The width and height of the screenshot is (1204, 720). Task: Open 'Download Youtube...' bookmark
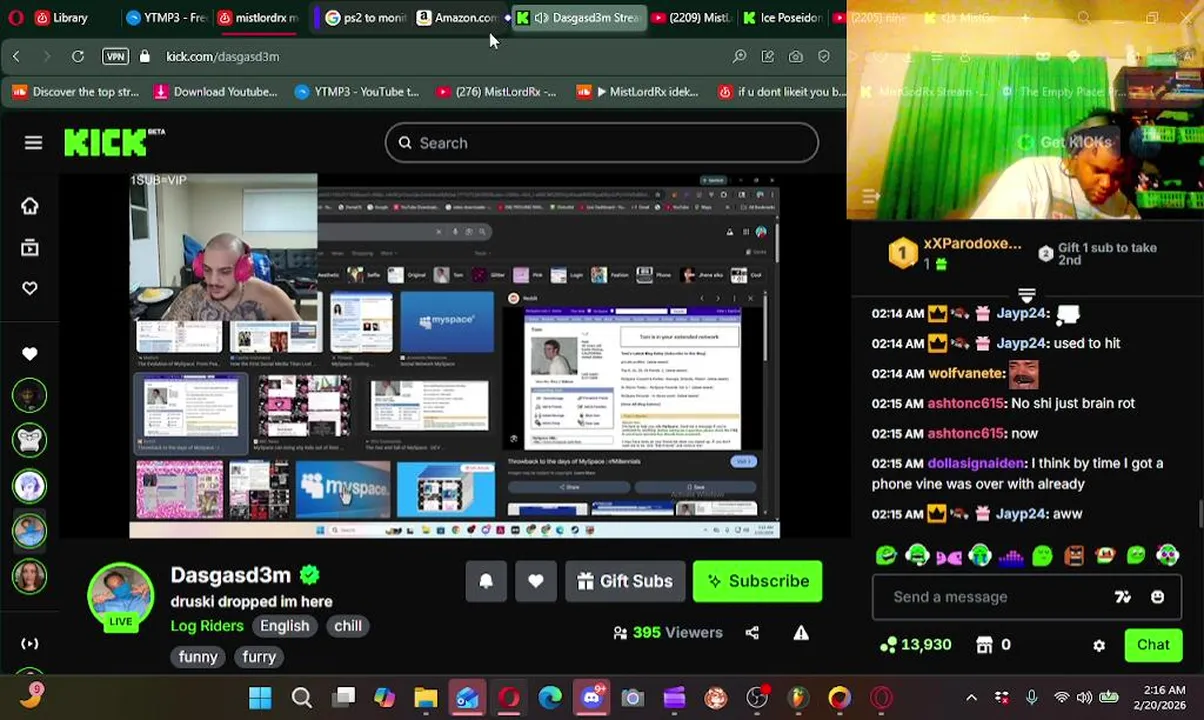214,92
